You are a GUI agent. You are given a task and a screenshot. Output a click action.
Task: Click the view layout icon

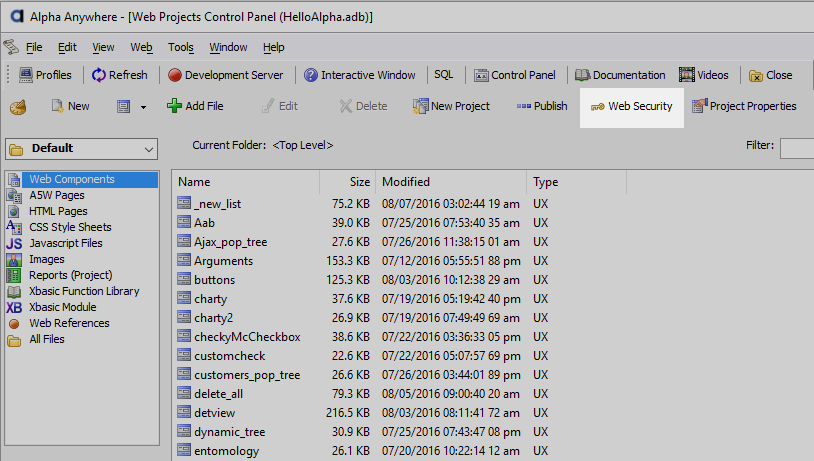click(123, 107)
